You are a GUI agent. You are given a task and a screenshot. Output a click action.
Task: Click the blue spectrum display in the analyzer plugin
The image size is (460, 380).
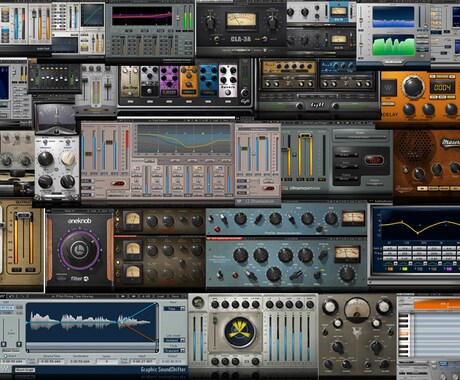[394, 17]
